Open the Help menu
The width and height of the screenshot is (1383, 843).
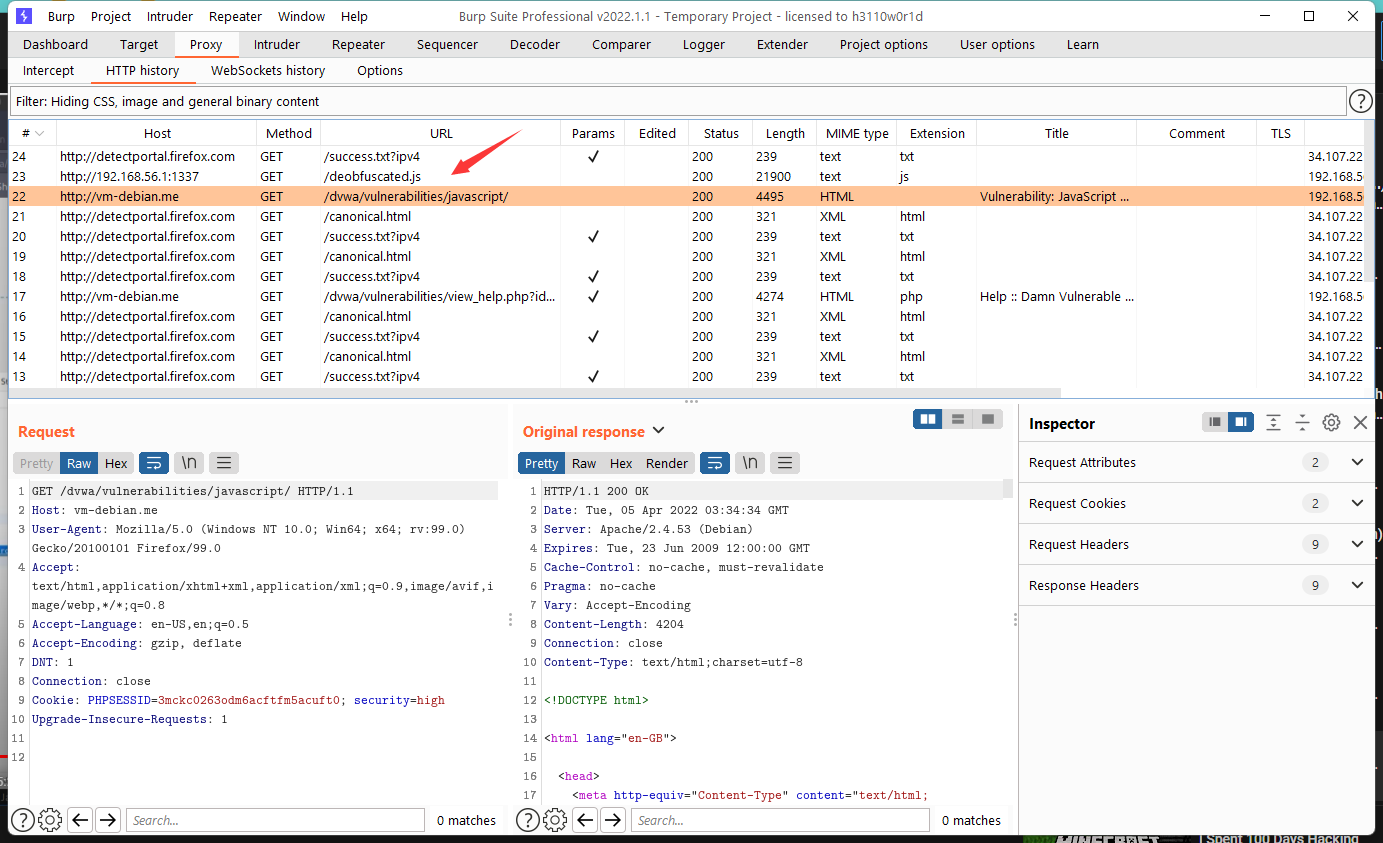[354, 16]
